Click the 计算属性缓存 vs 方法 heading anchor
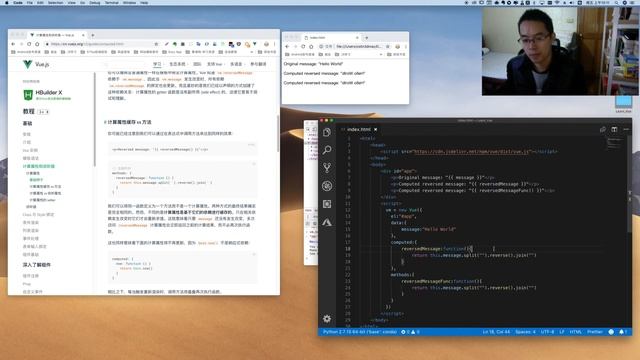Image resolution: width=640 pixels, height=360 pixels. pos(129,122)
